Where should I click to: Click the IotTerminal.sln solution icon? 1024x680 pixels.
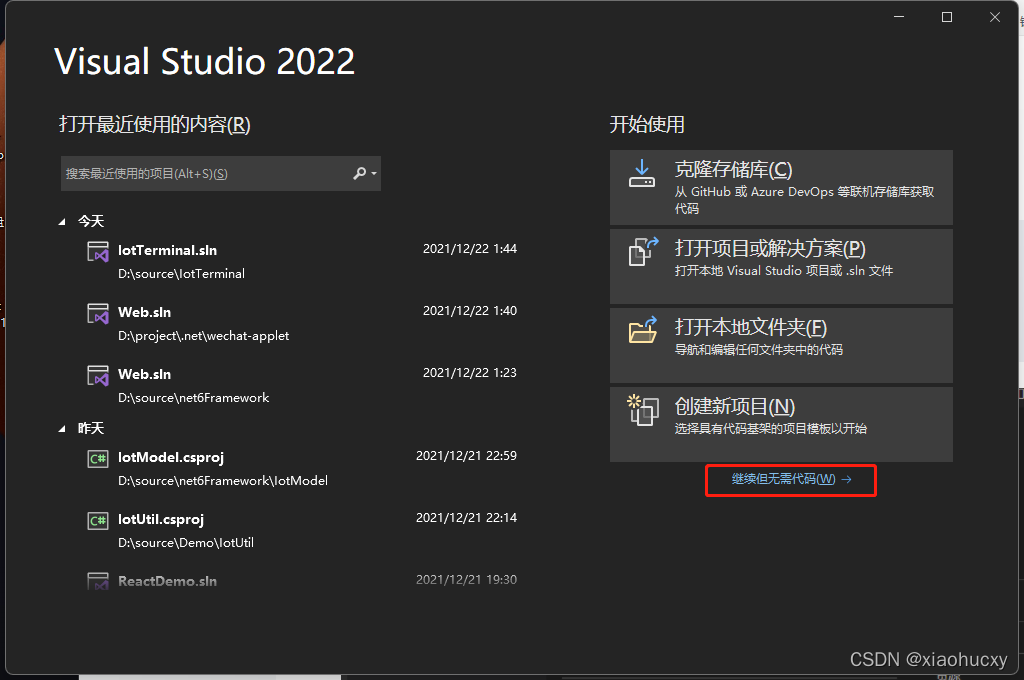(x=98, y=251)
